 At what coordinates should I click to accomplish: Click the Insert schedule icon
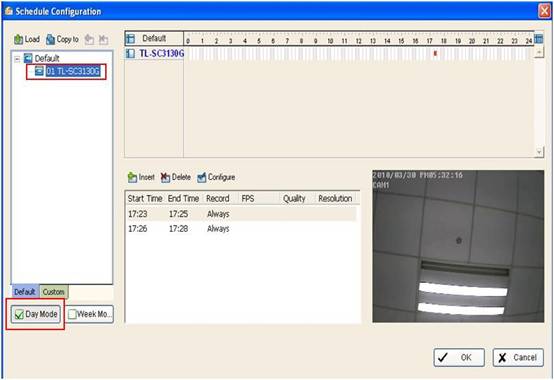tap(132, 177)
